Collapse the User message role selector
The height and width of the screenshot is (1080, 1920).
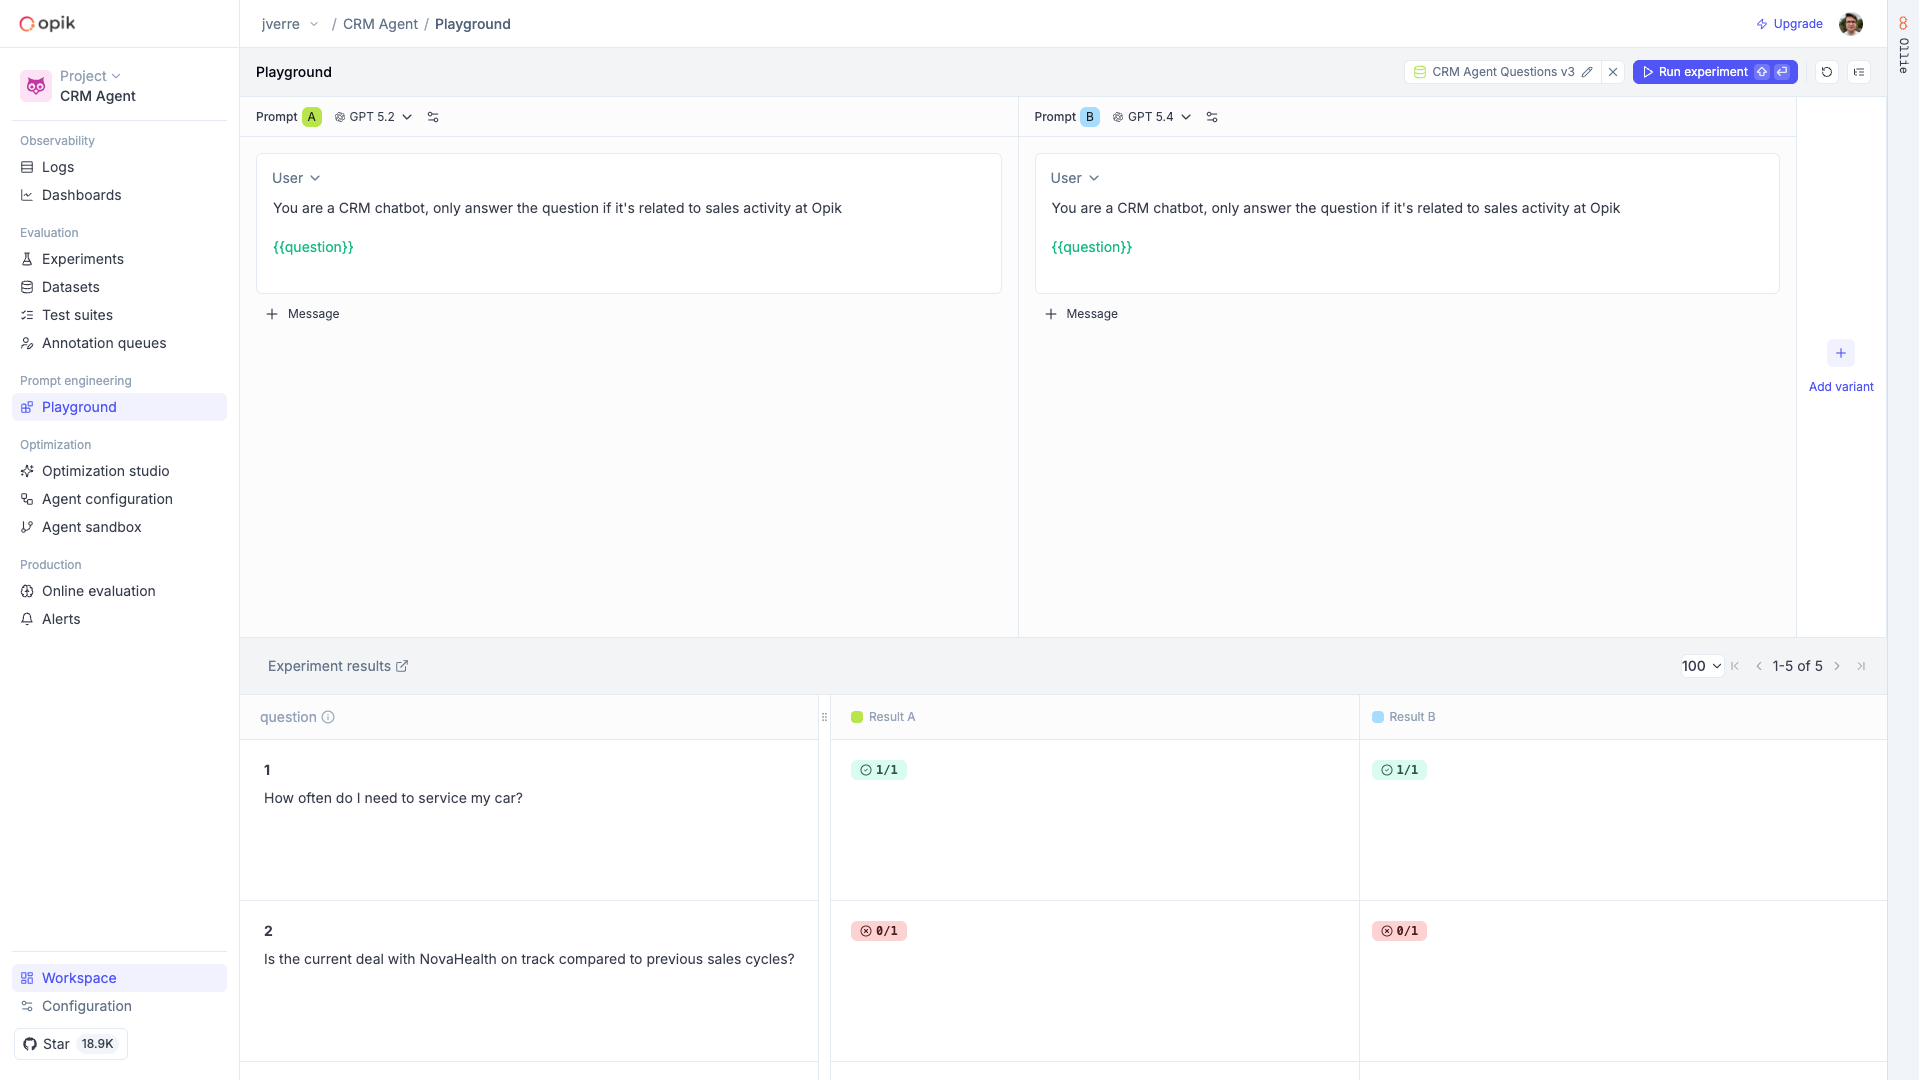point(296,177)
